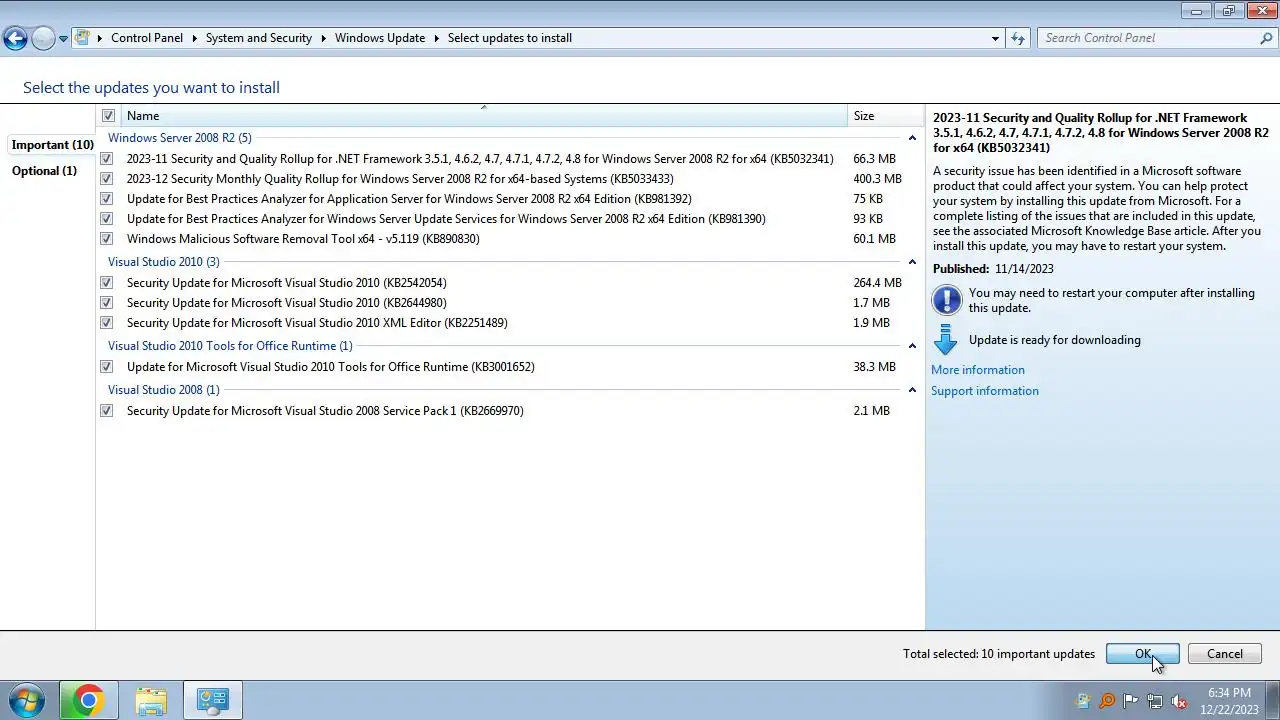Toggle the select-all checkbox in header
Viewport: 1280px width, 720px height.
[x=108, y=116]
